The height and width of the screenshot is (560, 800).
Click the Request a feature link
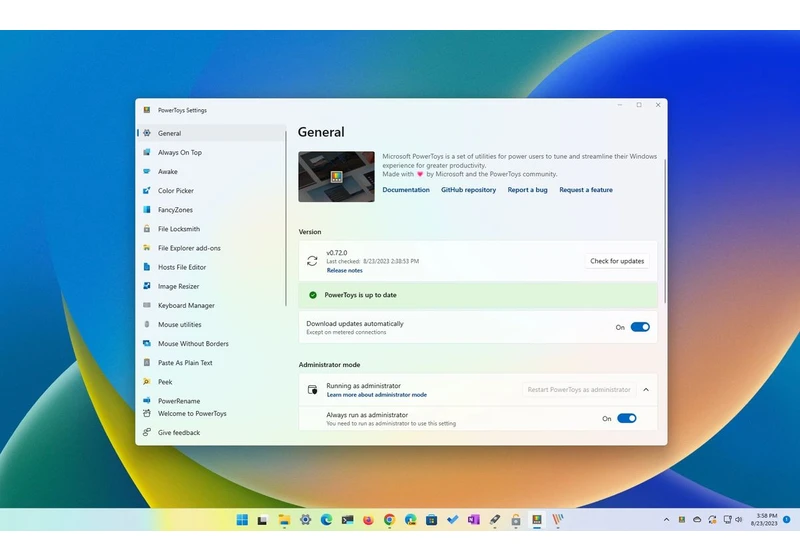[586, 190]
